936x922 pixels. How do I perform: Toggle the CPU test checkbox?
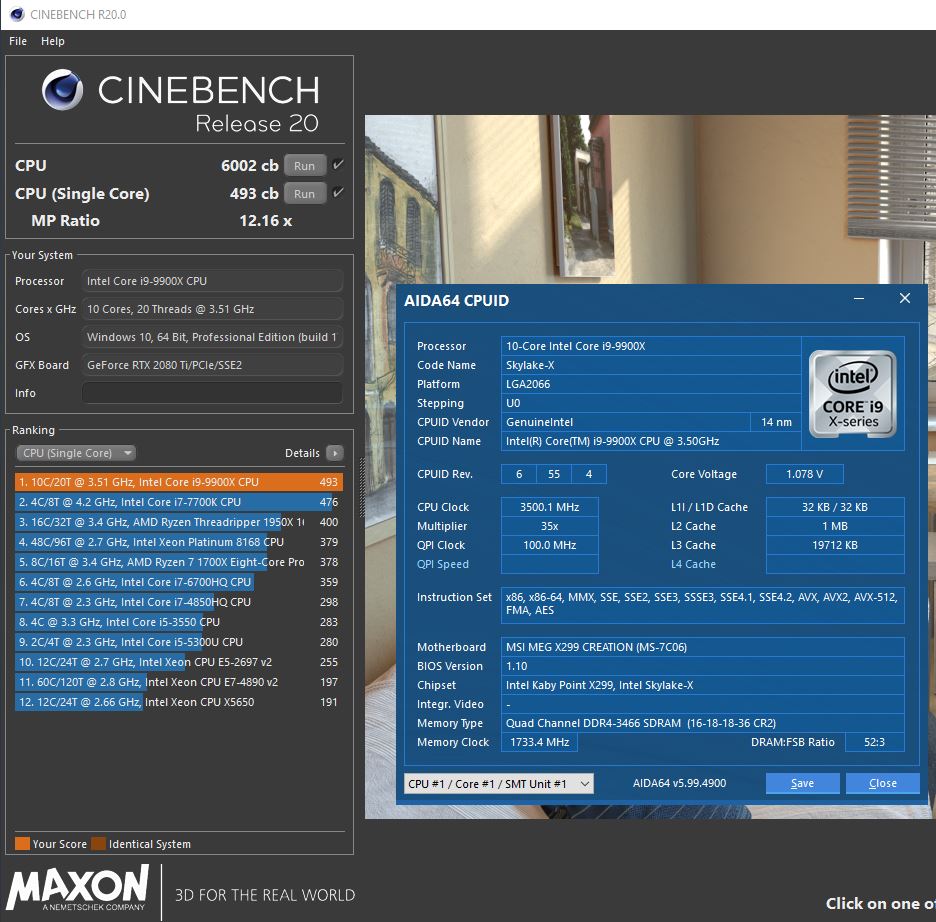pyautogui.click(x=338, y=165)
